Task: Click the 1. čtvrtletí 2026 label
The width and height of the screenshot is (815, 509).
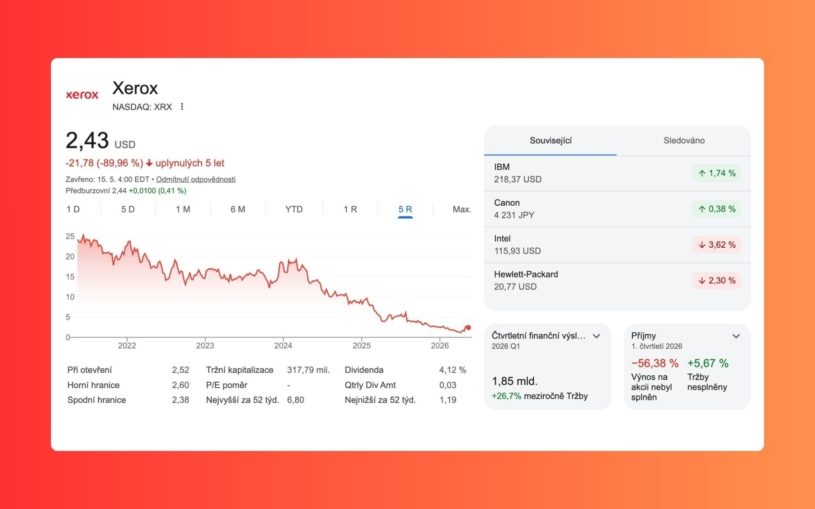Action: coord(656,346)
